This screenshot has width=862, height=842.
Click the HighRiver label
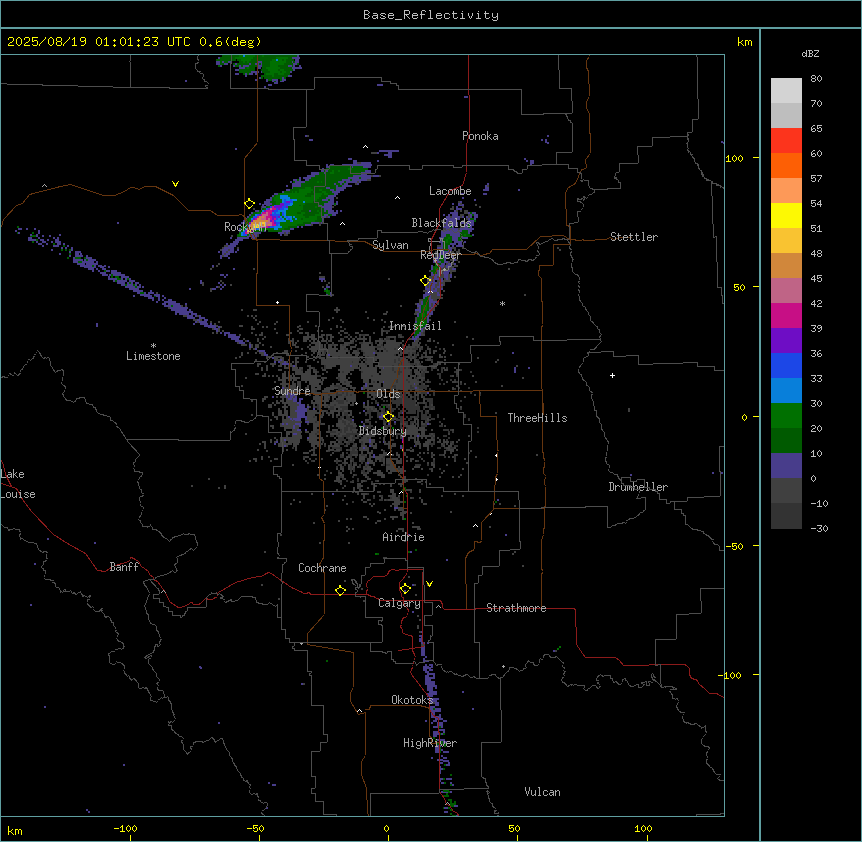click(430, 743)
